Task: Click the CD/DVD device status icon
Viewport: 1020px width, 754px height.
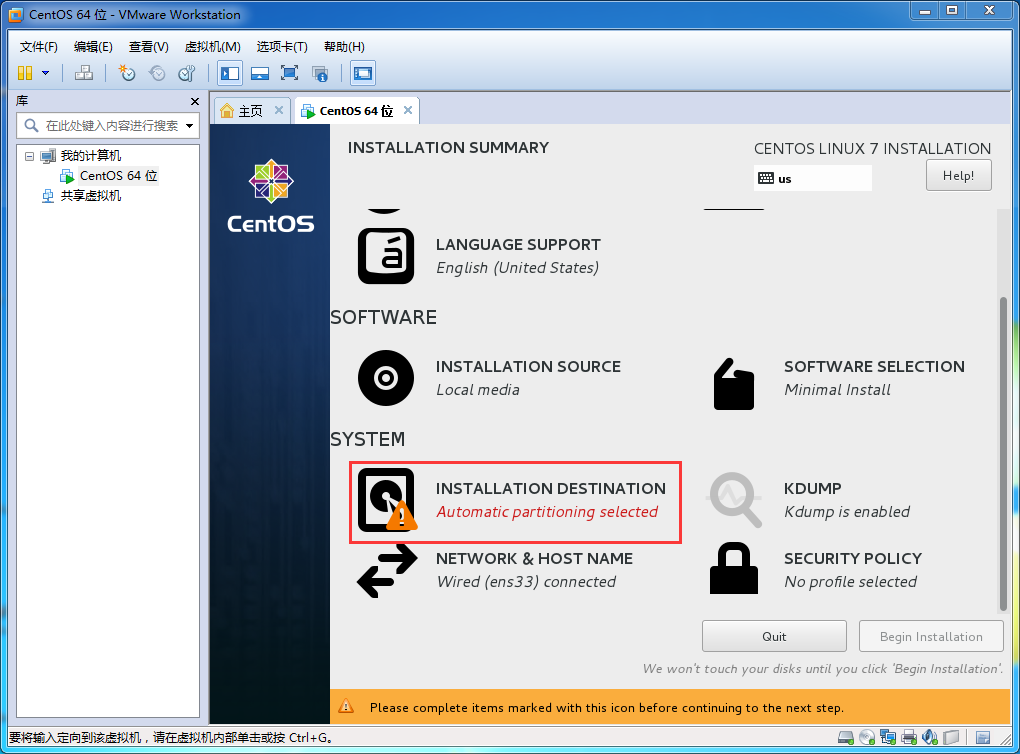Action: point(866,738)
